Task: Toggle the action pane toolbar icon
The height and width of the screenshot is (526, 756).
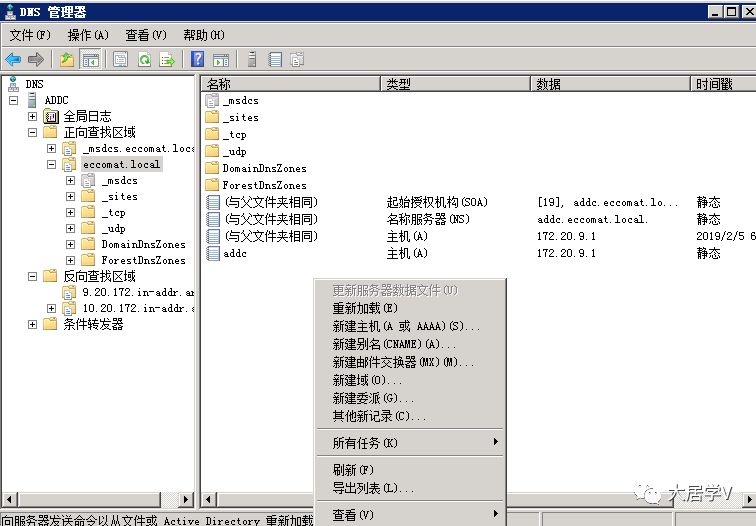Action: pyautogui.click(x=221, y=60)
